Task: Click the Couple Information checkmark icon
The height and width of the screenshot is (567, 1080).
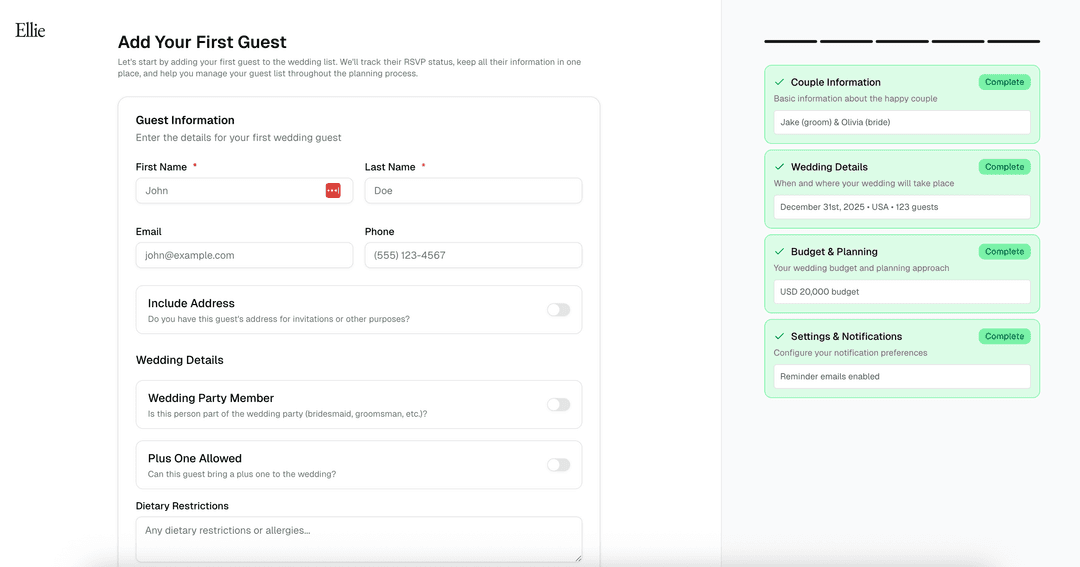Action: [x=779, y=83]
